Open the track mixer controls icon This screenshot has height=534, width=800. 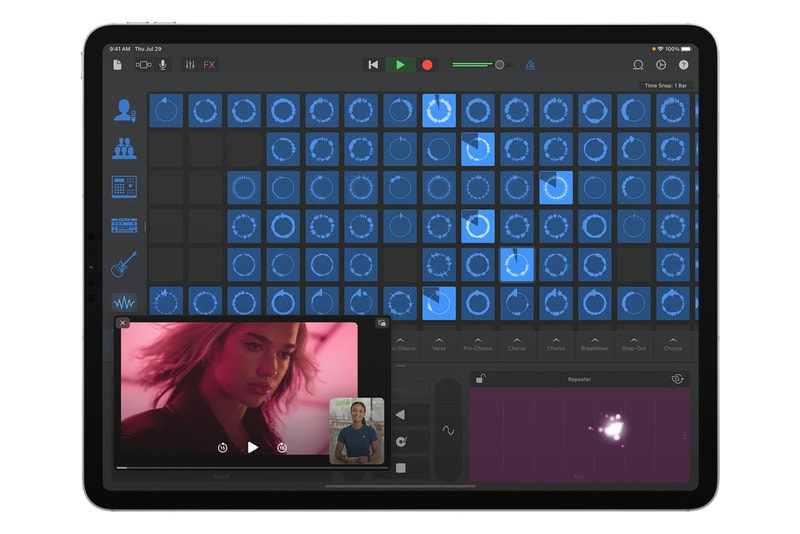point(188,65)
